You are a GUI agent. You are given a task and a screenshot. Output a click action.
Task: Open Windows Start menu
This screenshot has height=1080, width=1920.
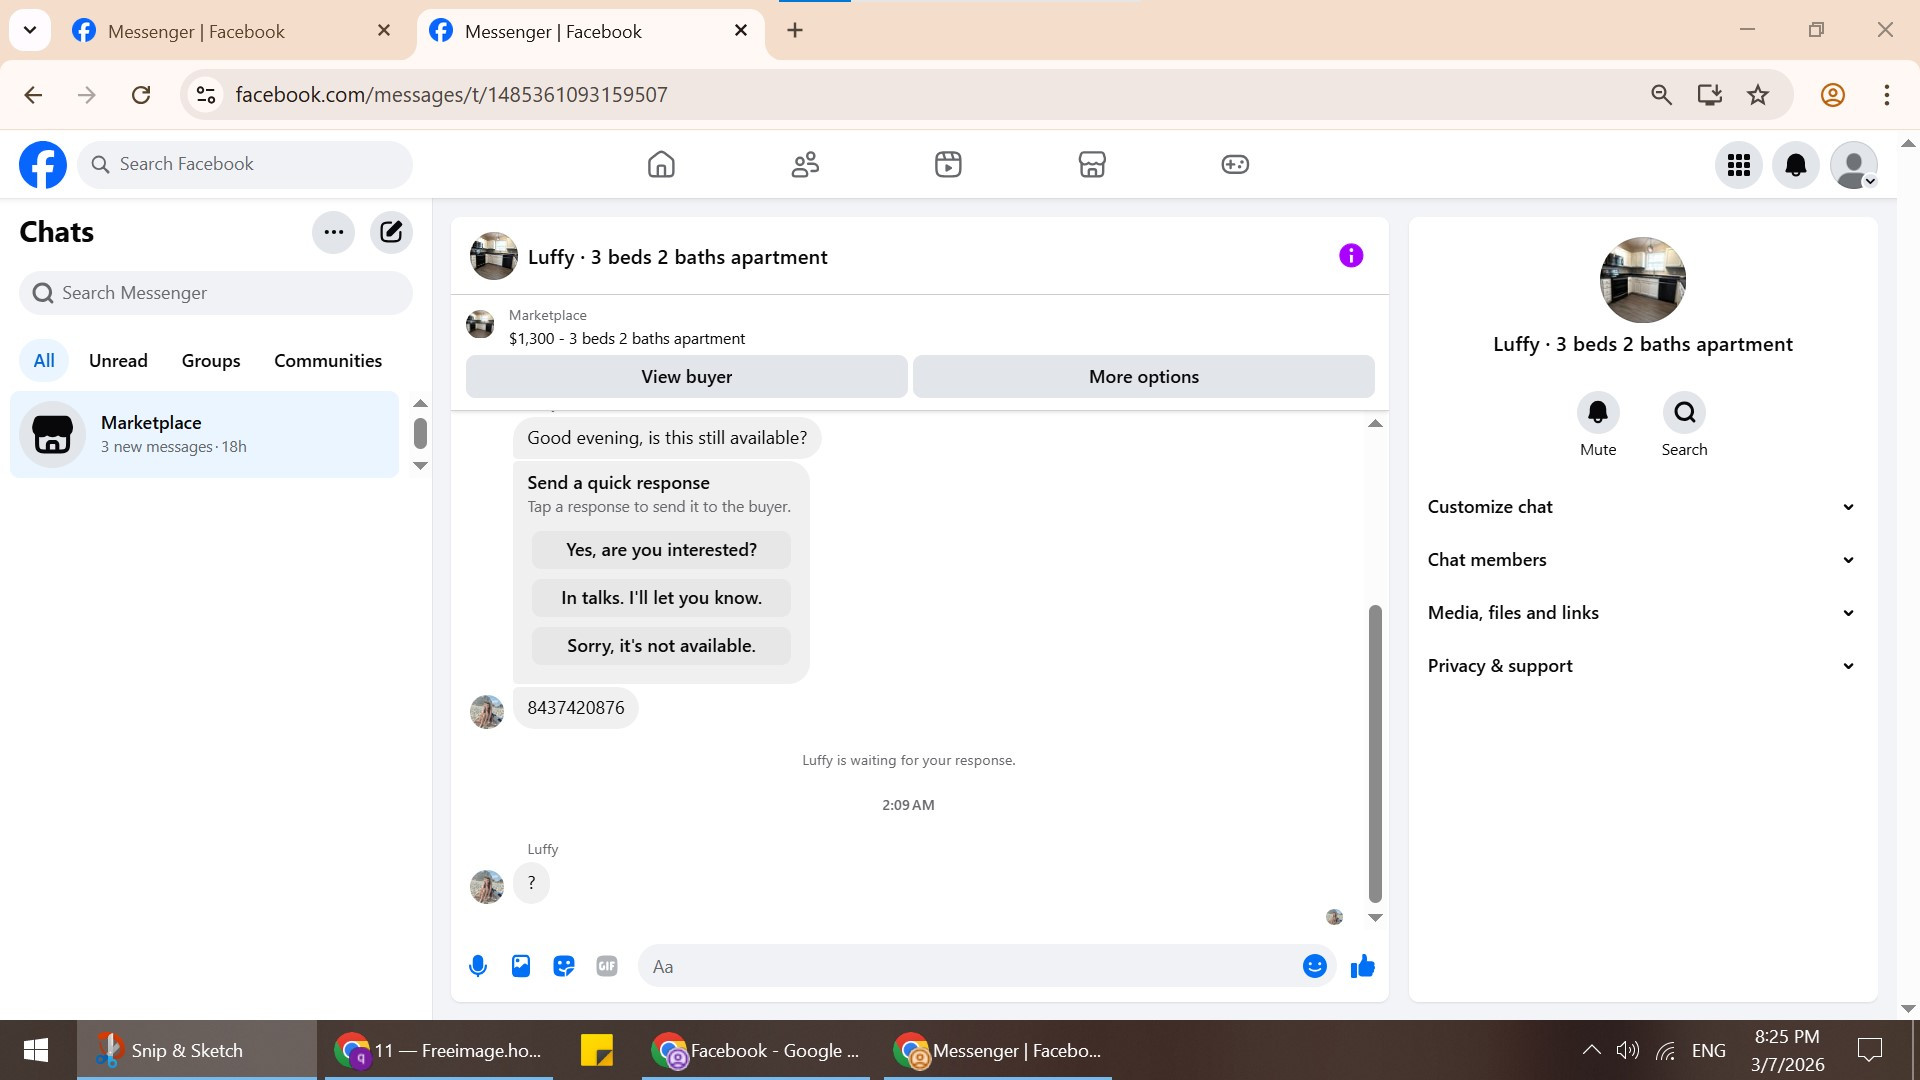tap(36, 1050)
